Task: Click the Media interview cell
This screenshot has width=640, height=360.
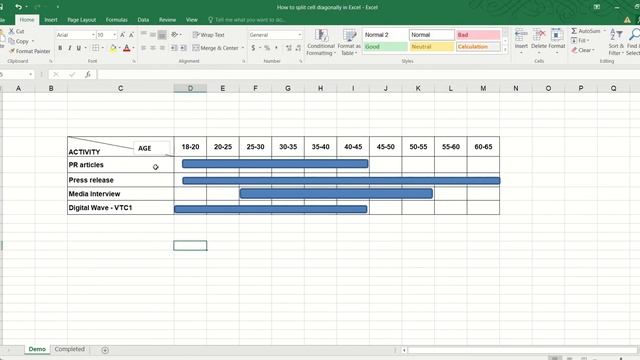Action: 120,194
